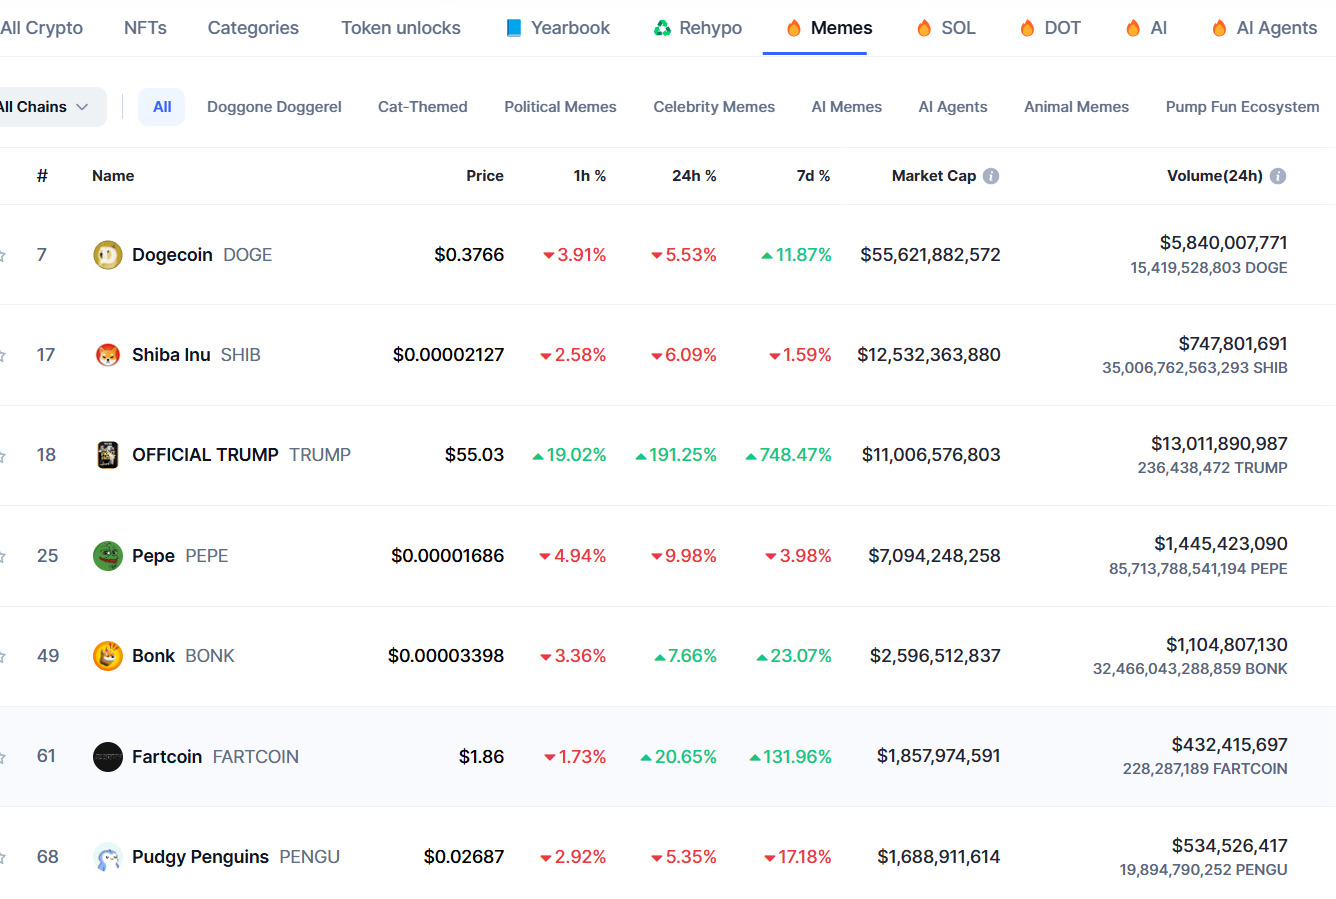
Task: Click the Market Cap info icon
Action: click(x=991, y=176)
